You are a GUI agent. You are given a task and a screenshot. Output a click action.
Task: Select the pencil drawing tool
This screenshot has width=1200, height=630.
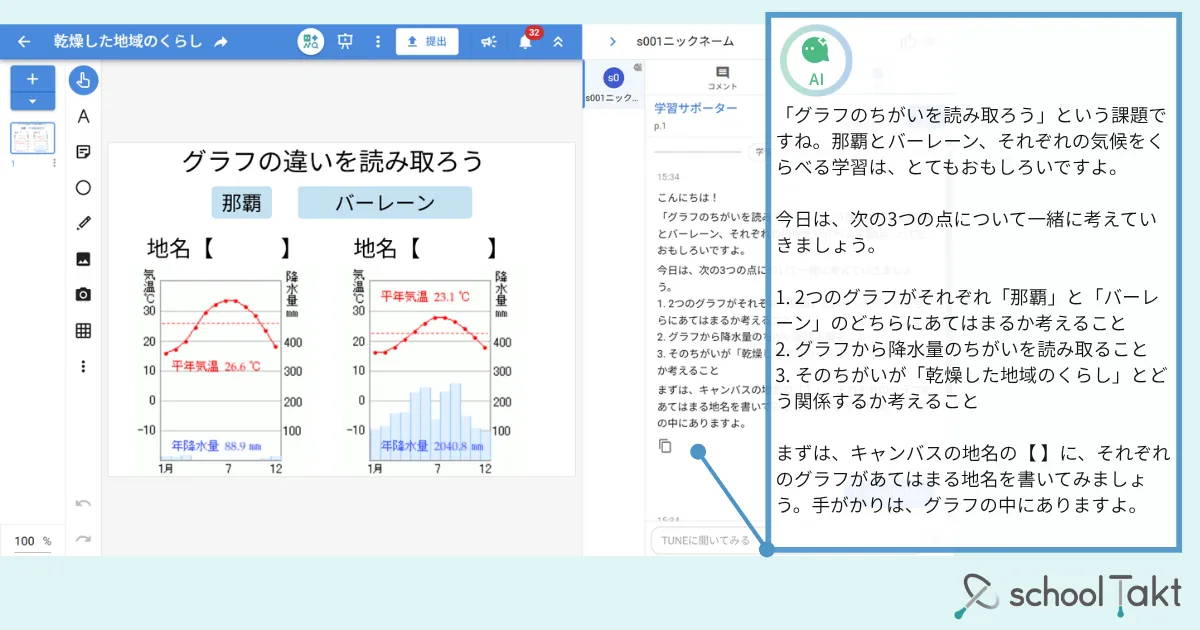point(83,223)
